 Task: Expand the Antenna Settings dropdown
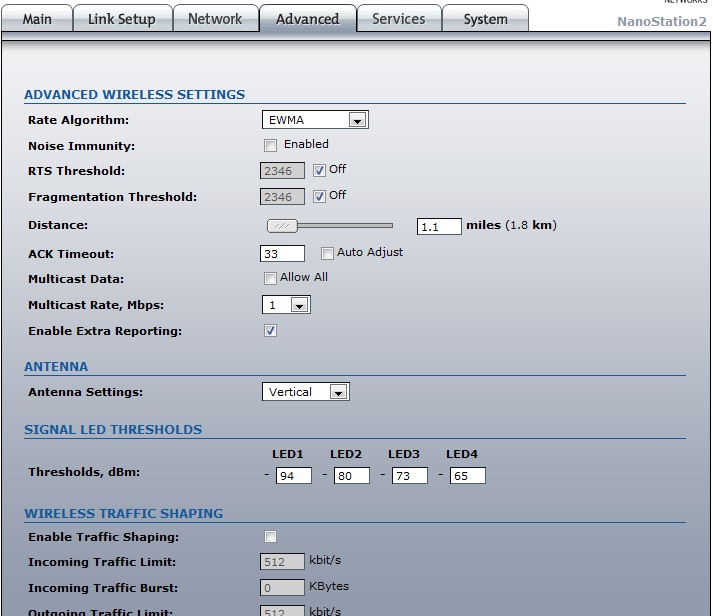pos(305,392)
